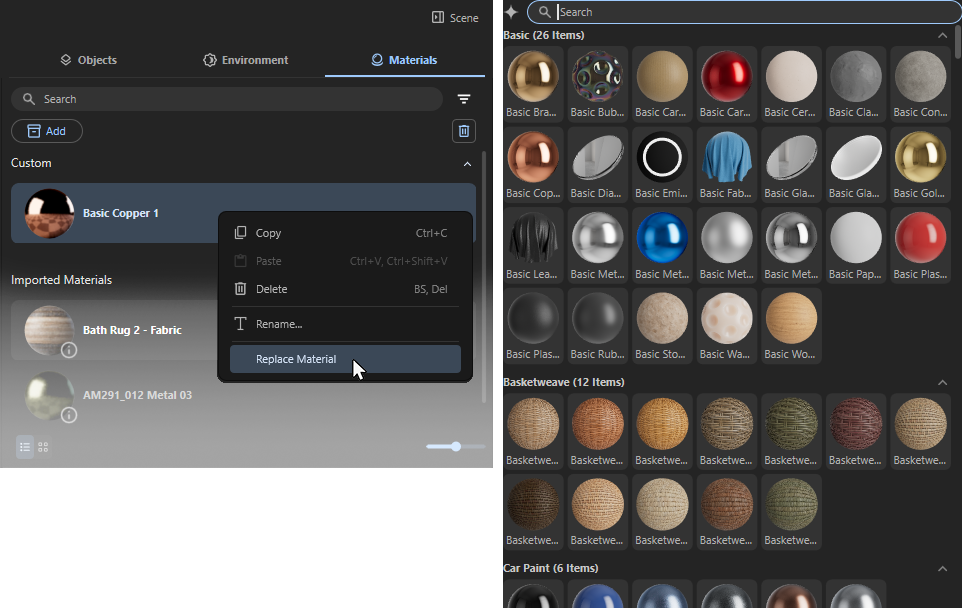Screen dimensions: 962x608
Task: Click the filter icon beside material search
Action: 462,98
